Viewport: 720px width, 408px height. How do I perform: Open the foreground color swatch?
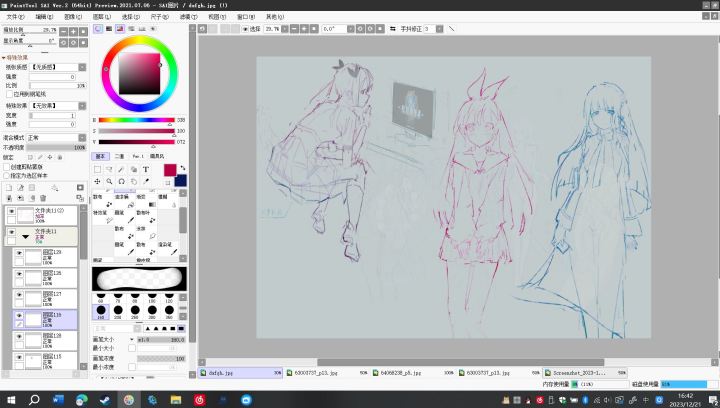(170, 170)
